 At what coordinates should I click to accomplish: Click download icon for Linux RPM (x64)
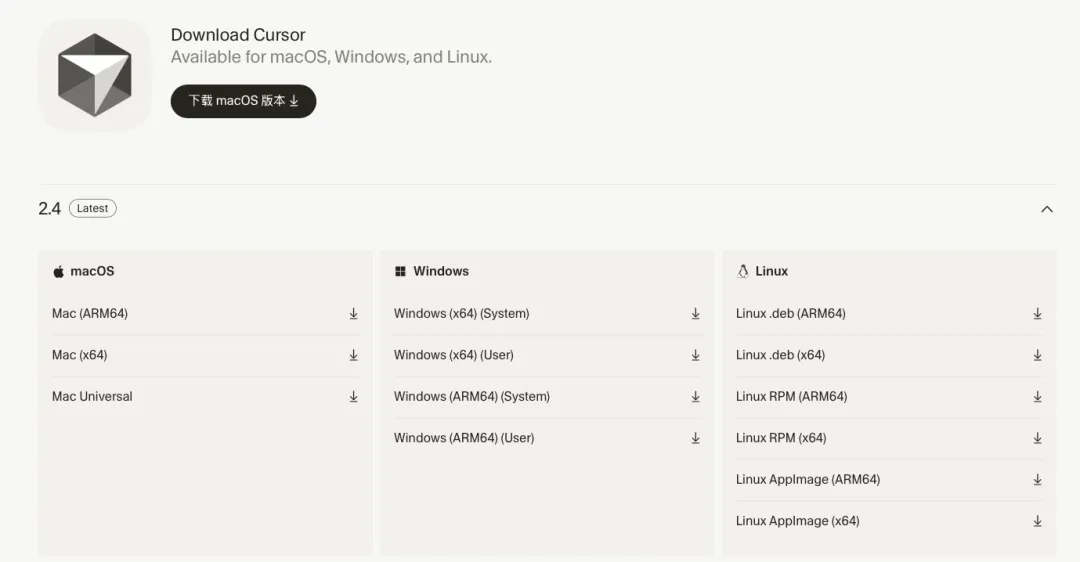coord(1037,438)
